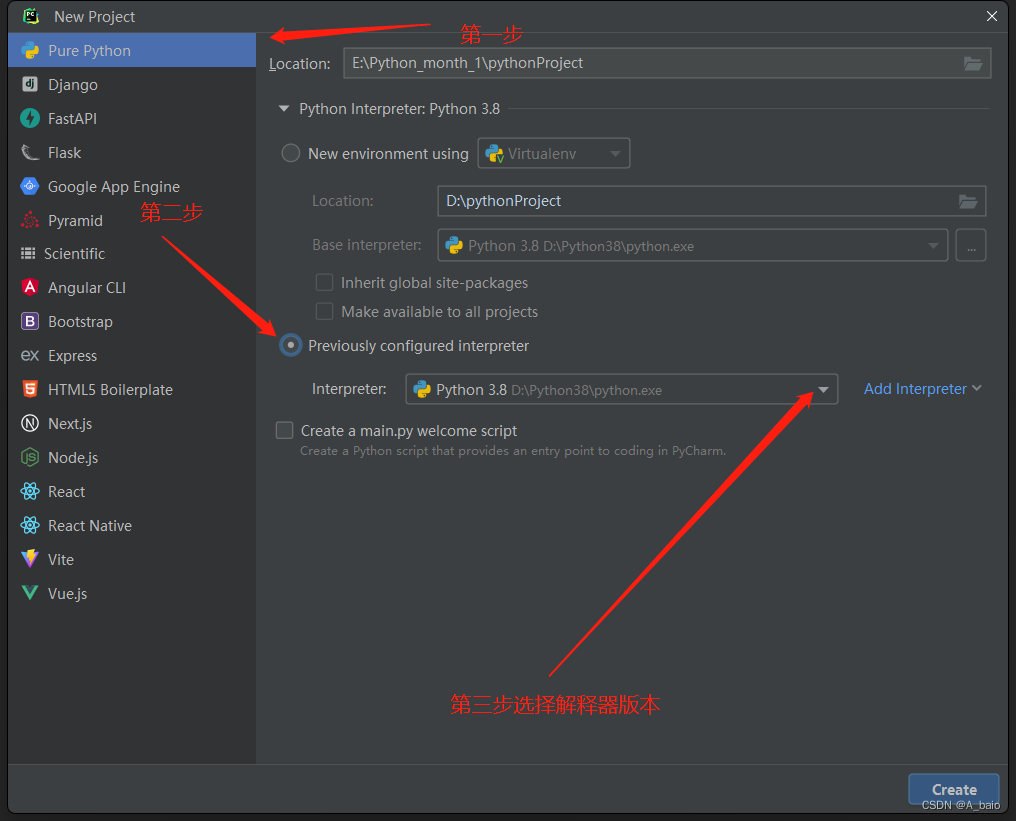Click the Add Interpreter link

tap(915, 389)
